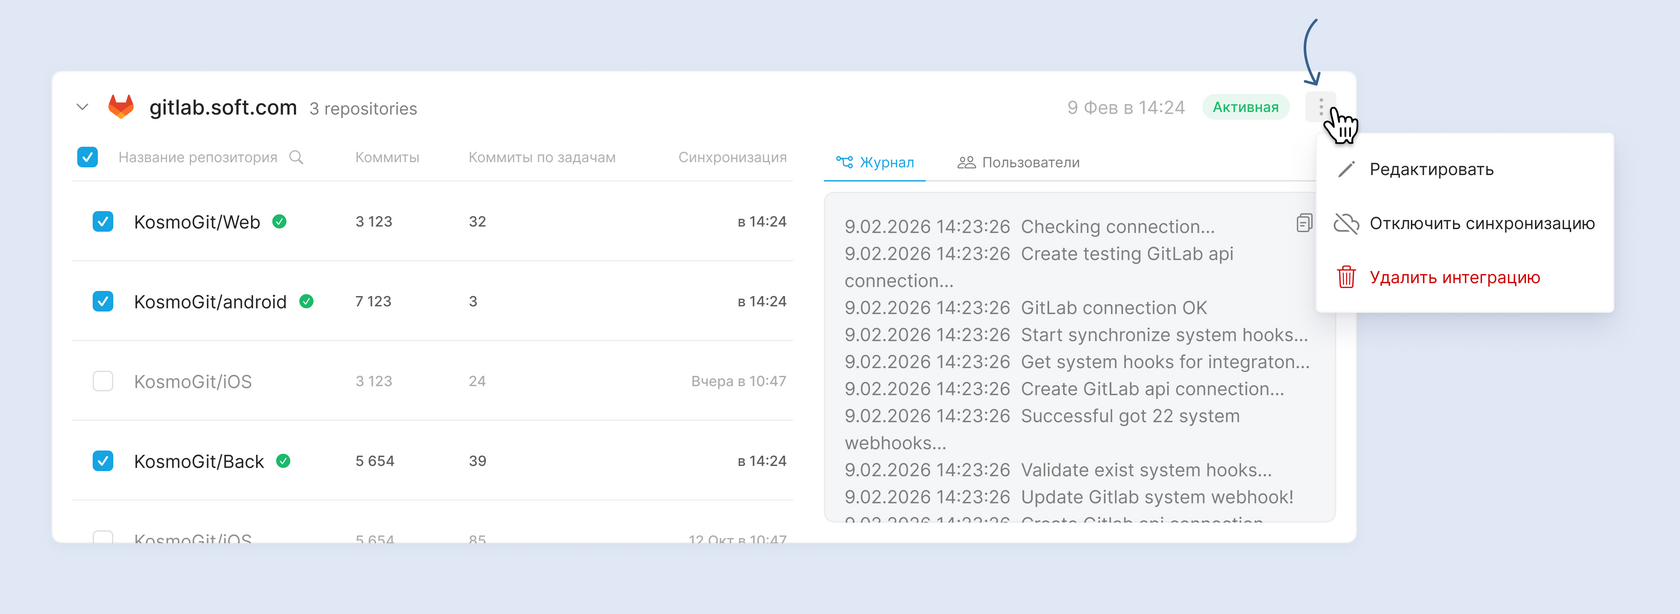Image resolution: width=1680 pixels, height=614 pixels.
Task: Uncheck the KosmoGit/Web repository checkbox
Action: (x=103, y=222)
